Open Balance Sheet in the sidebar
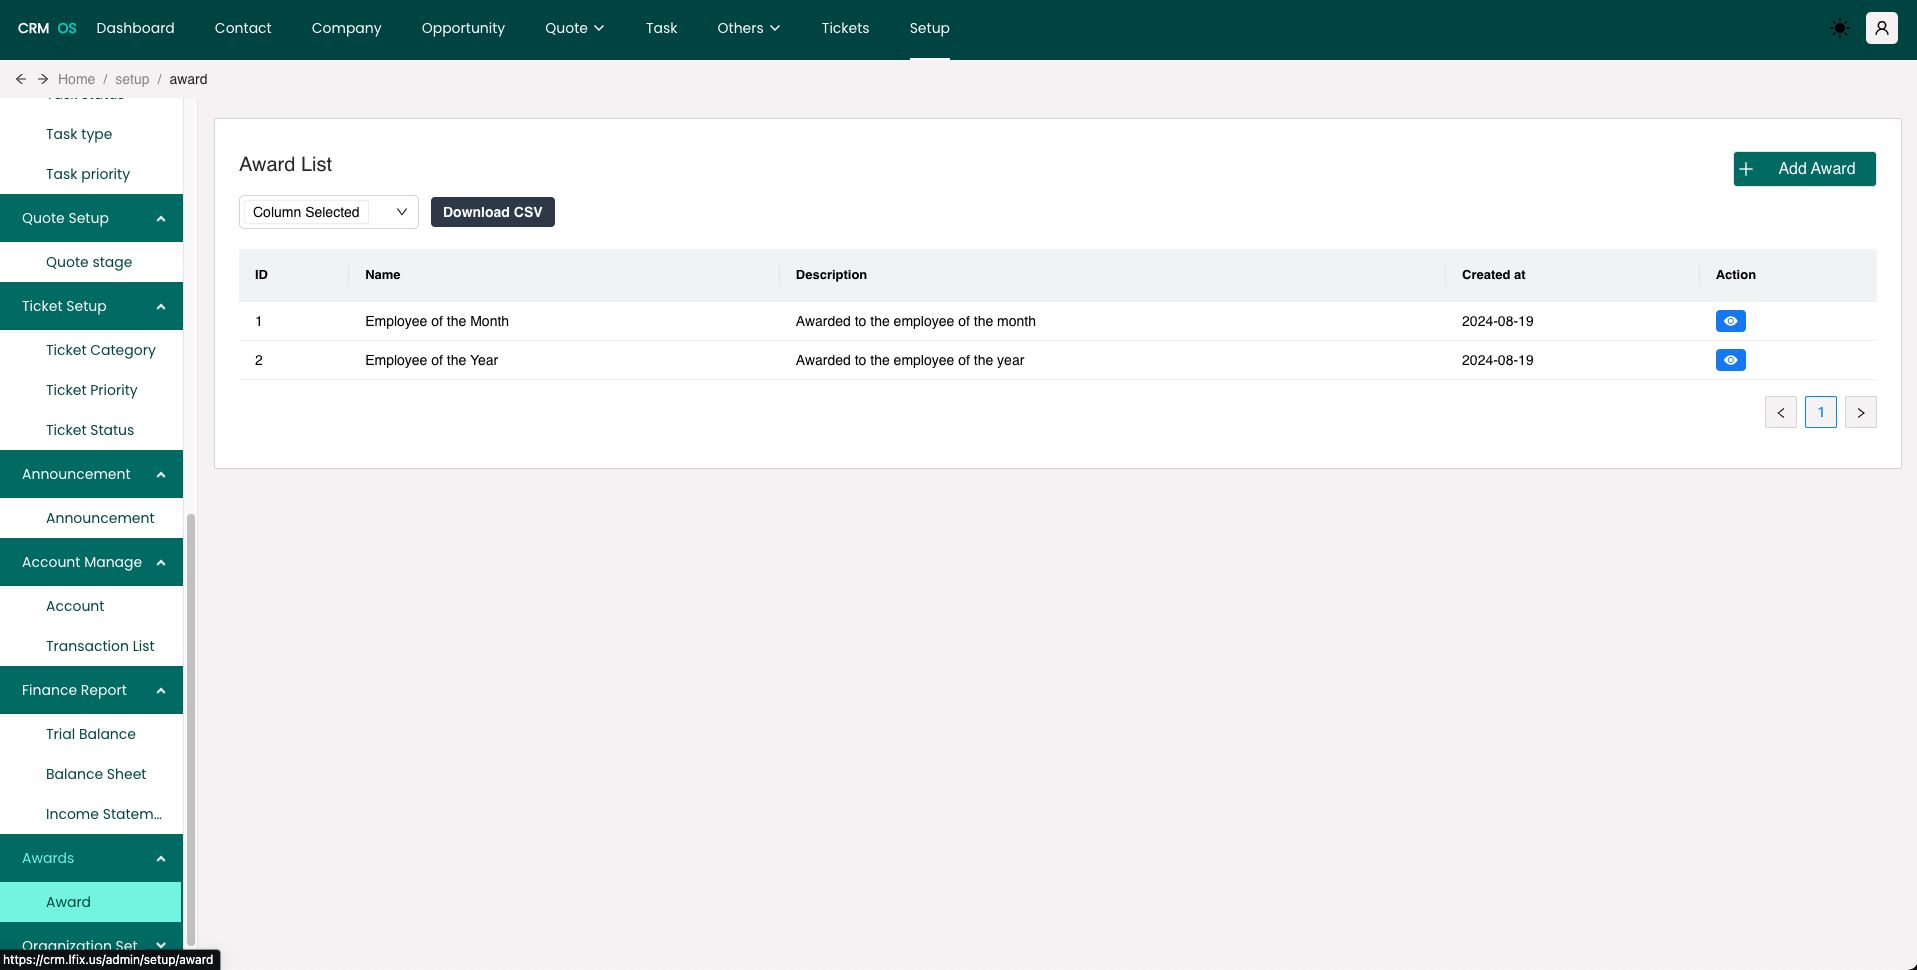The width and height of the screenshot is (1917, 970). tap(96, 774)
